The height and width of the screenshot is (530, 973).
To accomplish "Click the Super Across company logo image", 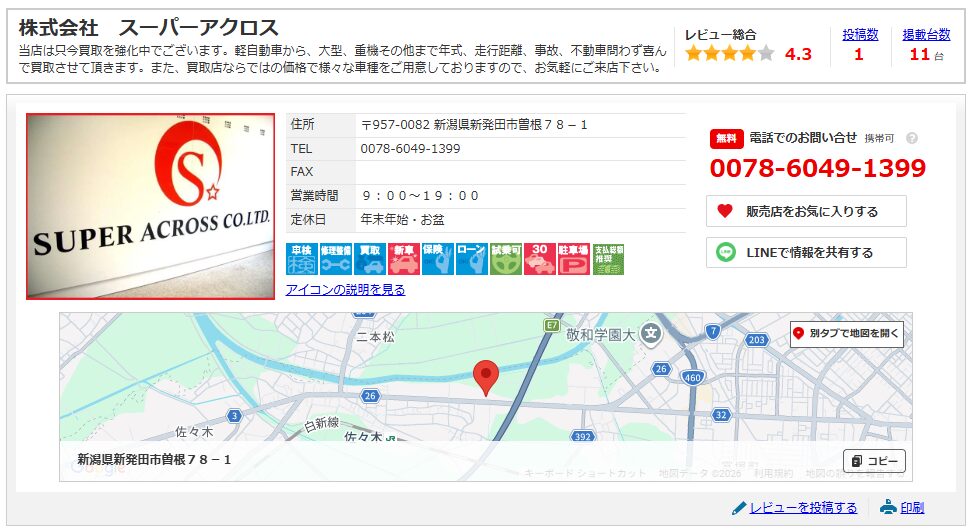I will point(150,206).
